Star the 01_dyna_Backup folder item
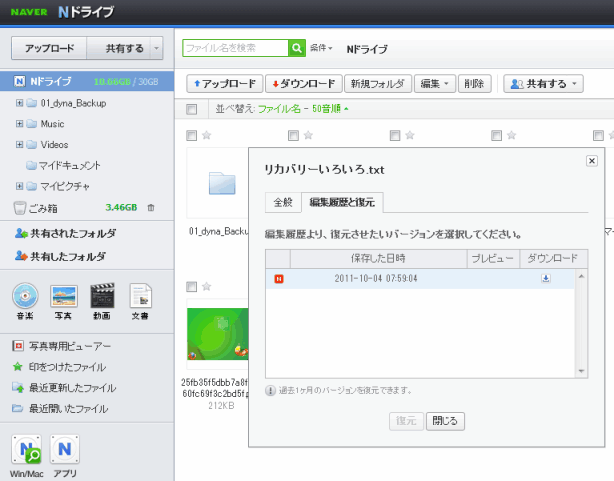This screenshot has width=614, height=481. [206, 136]
